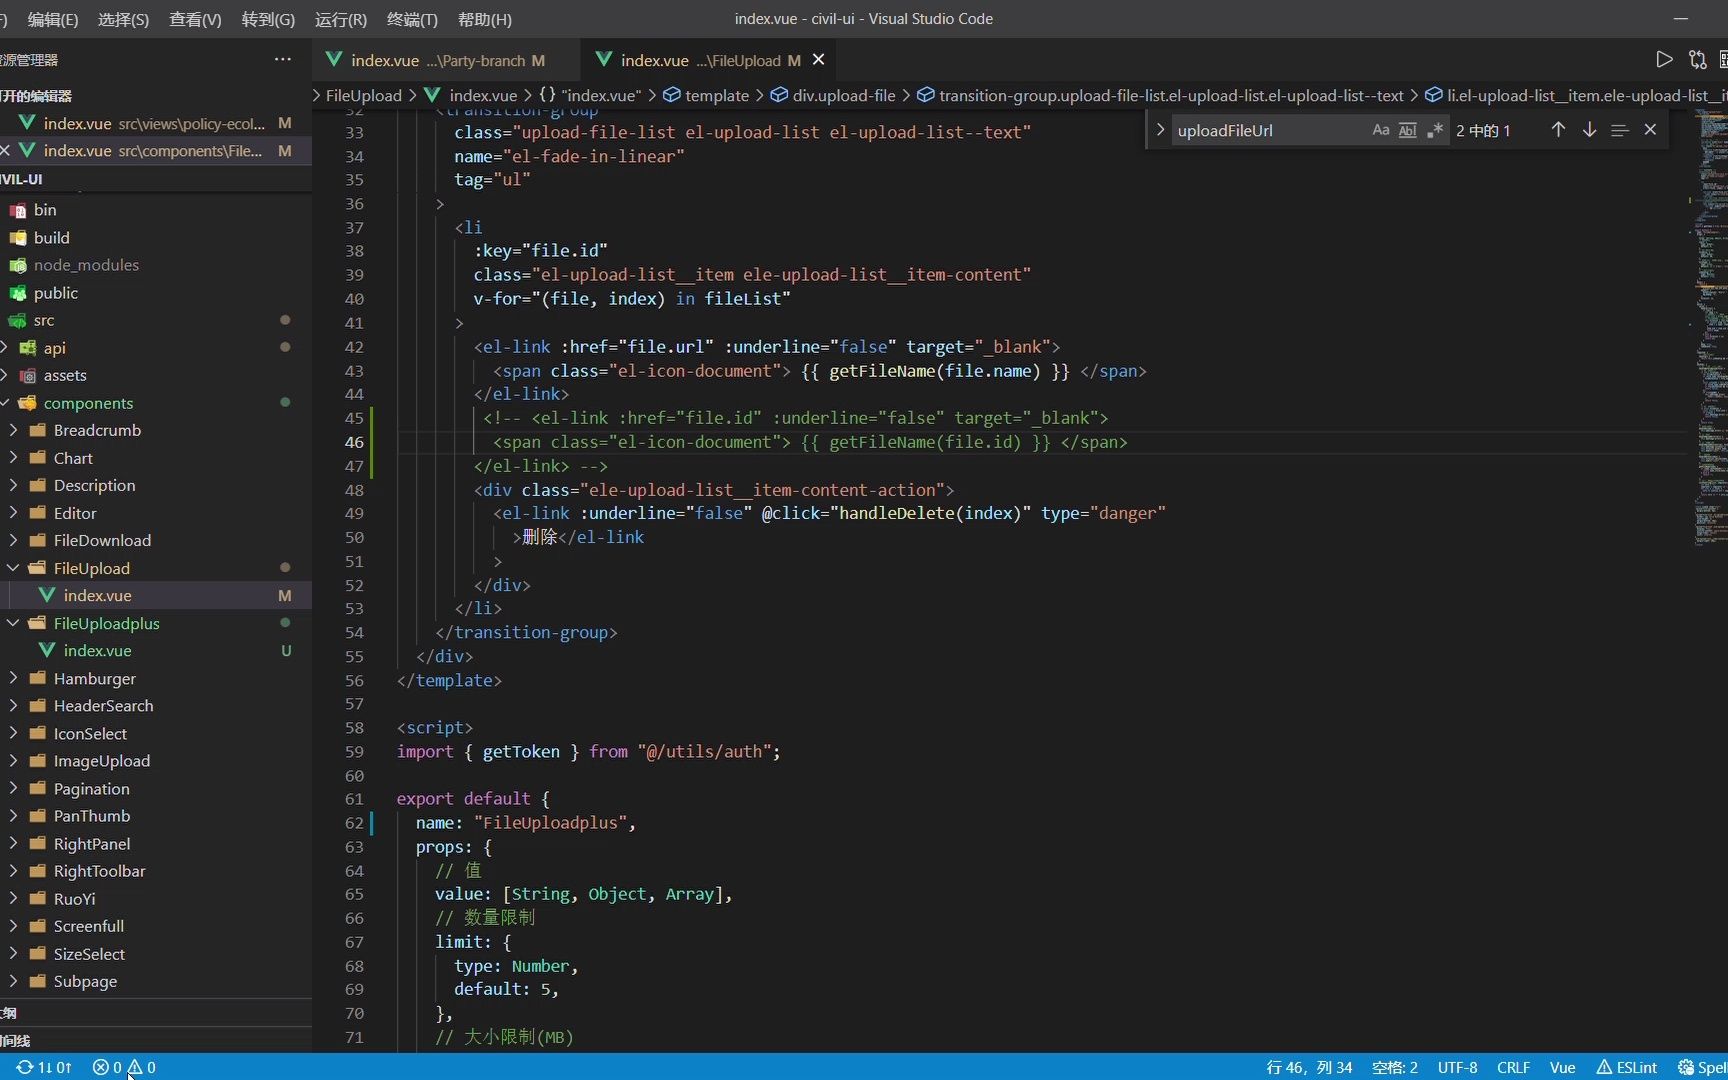
Task: Switch to the Party-branch index.vue tab
Action: pos(440,60)
